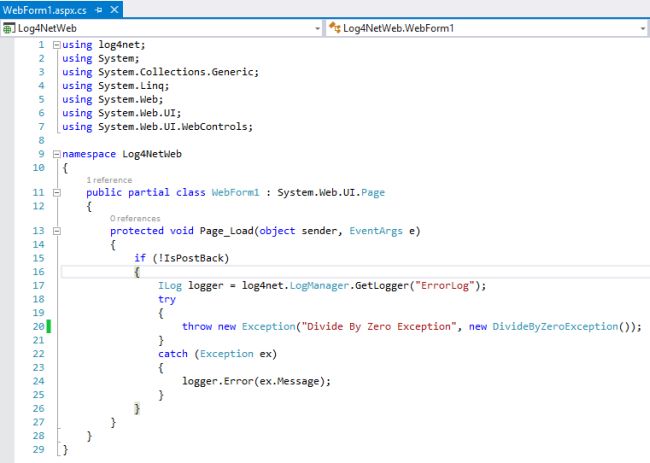Click the 'Page' base type on line 11
650x463 pixels.
pyautogui.click(x=373, y=193)
